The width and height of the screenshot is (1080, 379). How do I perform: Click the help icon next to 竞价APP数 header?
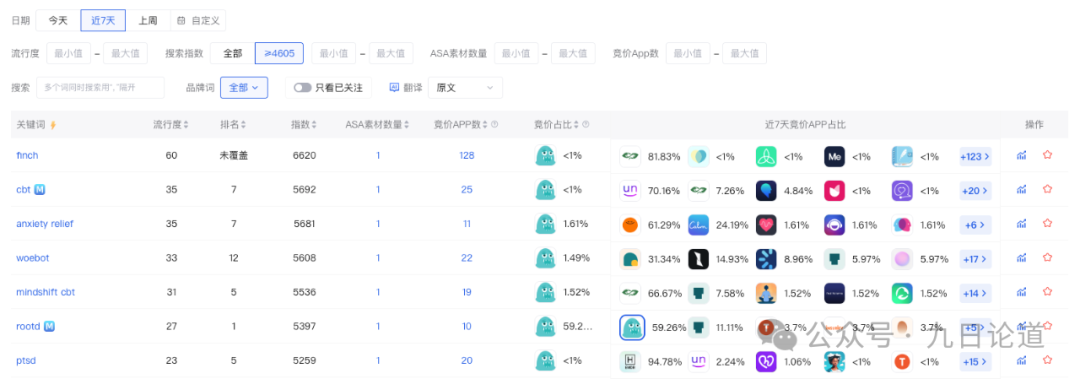(x=495, y=125)
